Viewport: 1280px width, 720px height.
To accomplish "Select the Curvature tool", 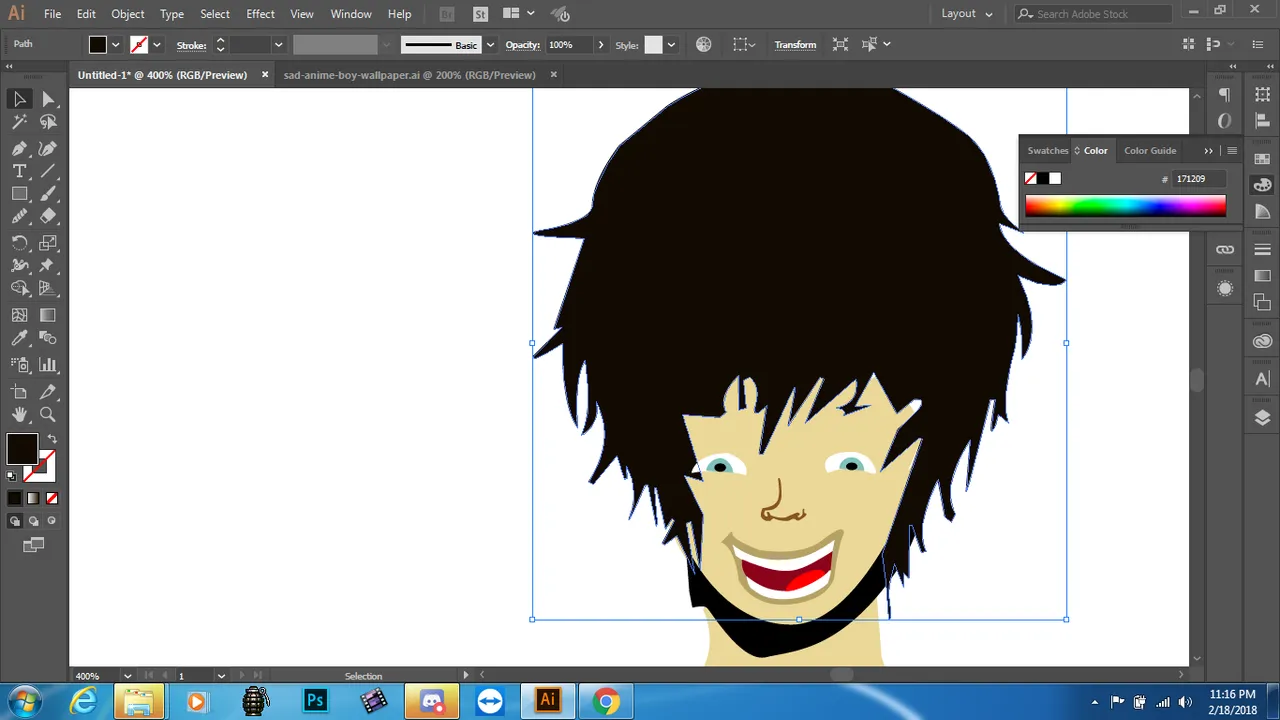I will [48, 148].
